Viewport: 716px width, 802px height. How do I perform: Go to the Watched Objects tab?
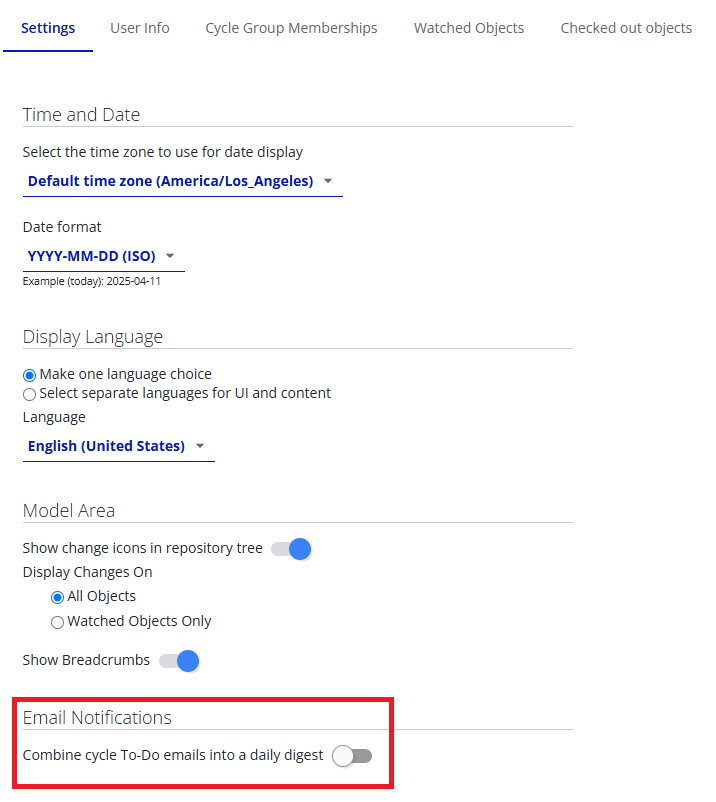click(469, 28)
